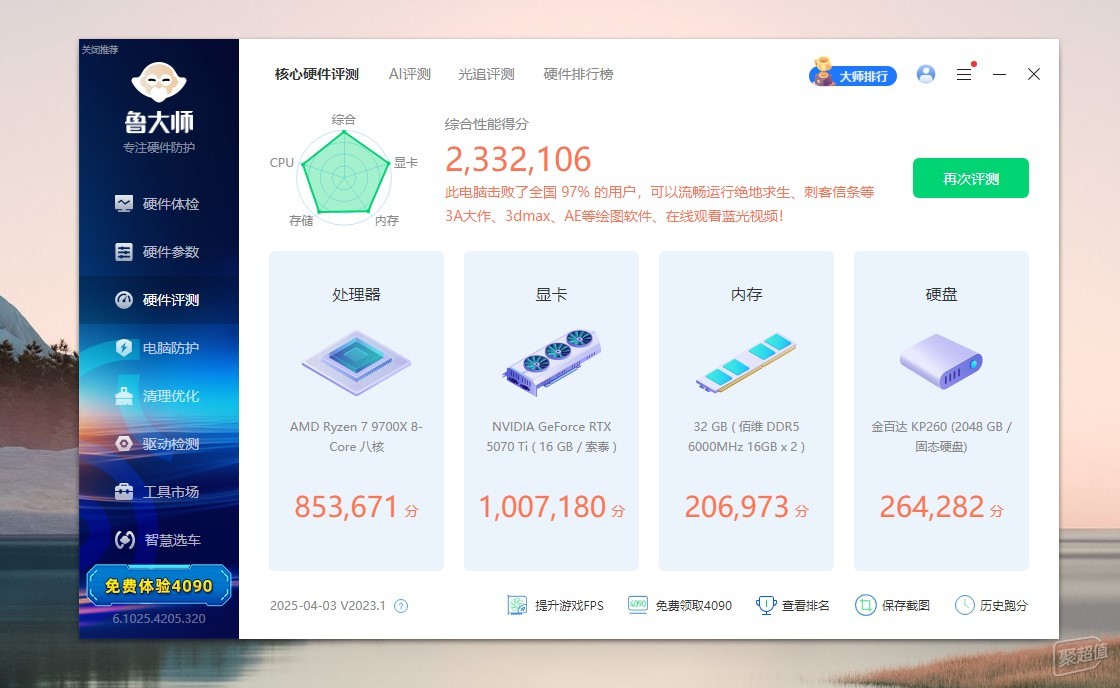Click the 智慧选车 swirl icon
Image resolution: width=1120 pixels, height=688 pixels.
coord(125,539)
